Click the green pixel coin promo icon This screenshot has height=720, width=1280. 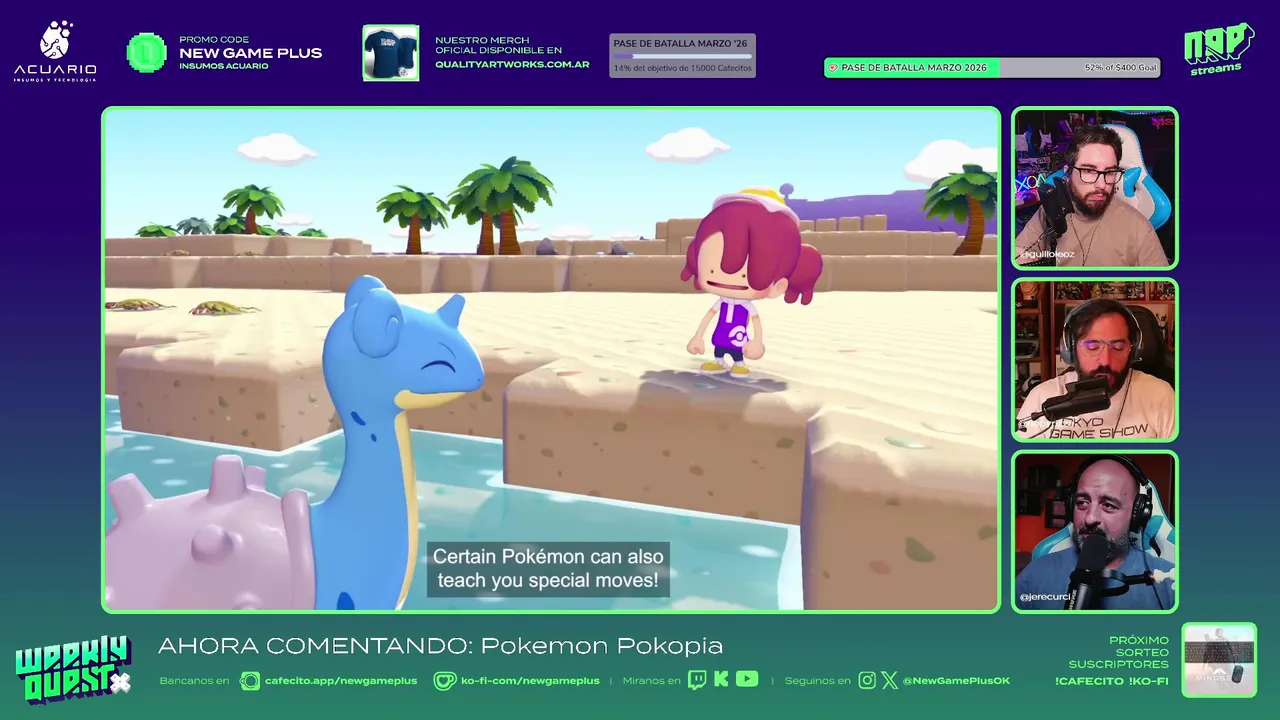pyautogui.click(x=147, y=53)
